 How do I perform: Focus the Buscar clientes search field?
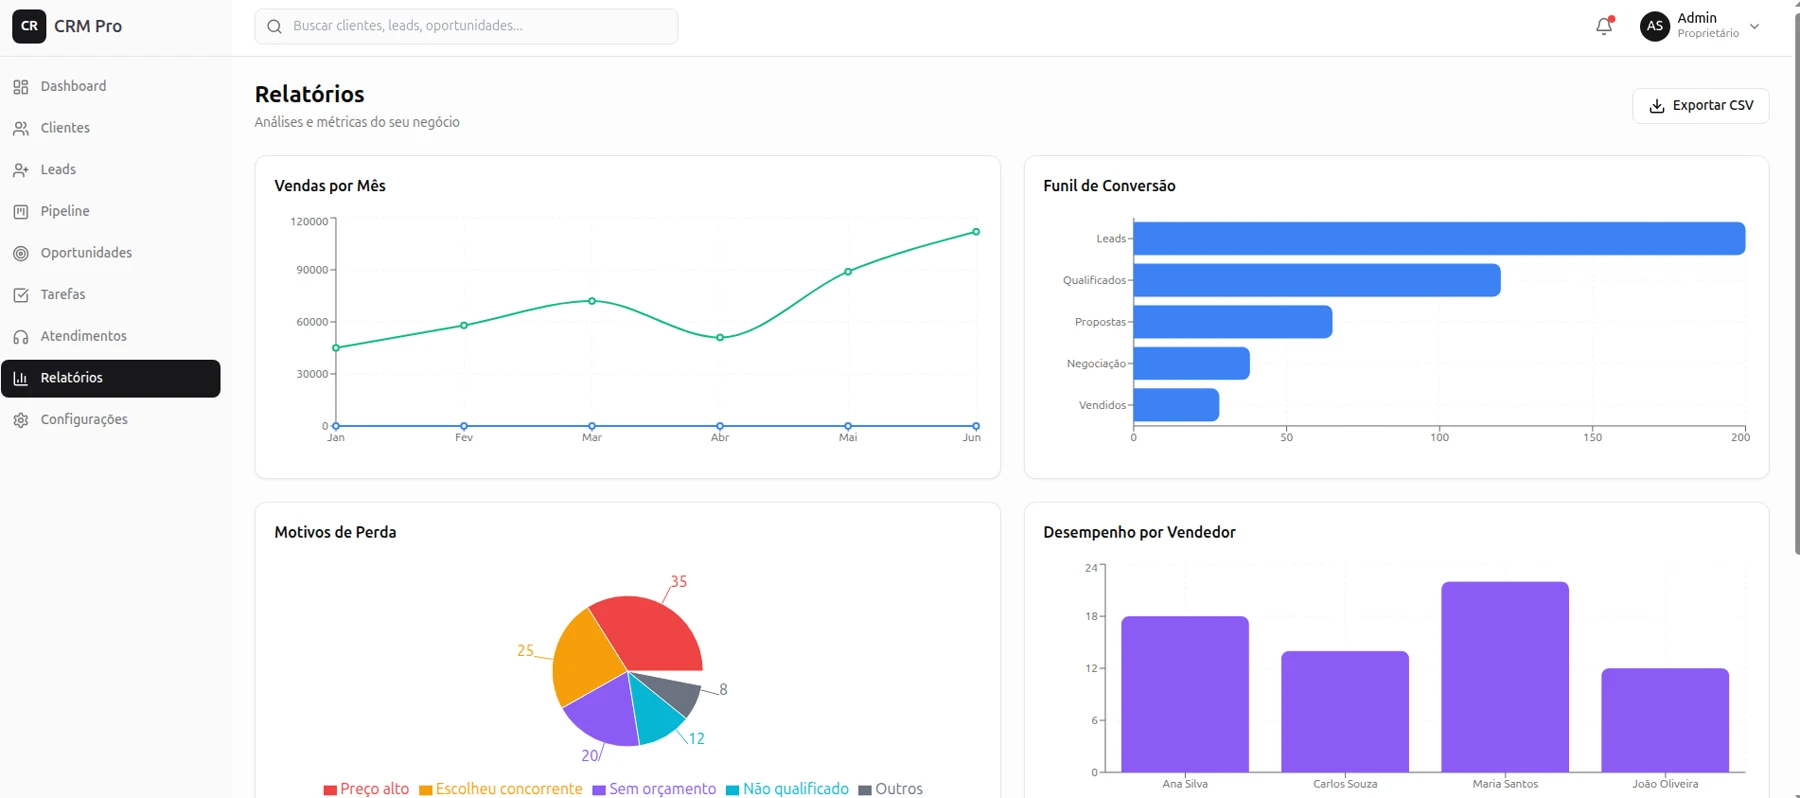tap(466, 26)
